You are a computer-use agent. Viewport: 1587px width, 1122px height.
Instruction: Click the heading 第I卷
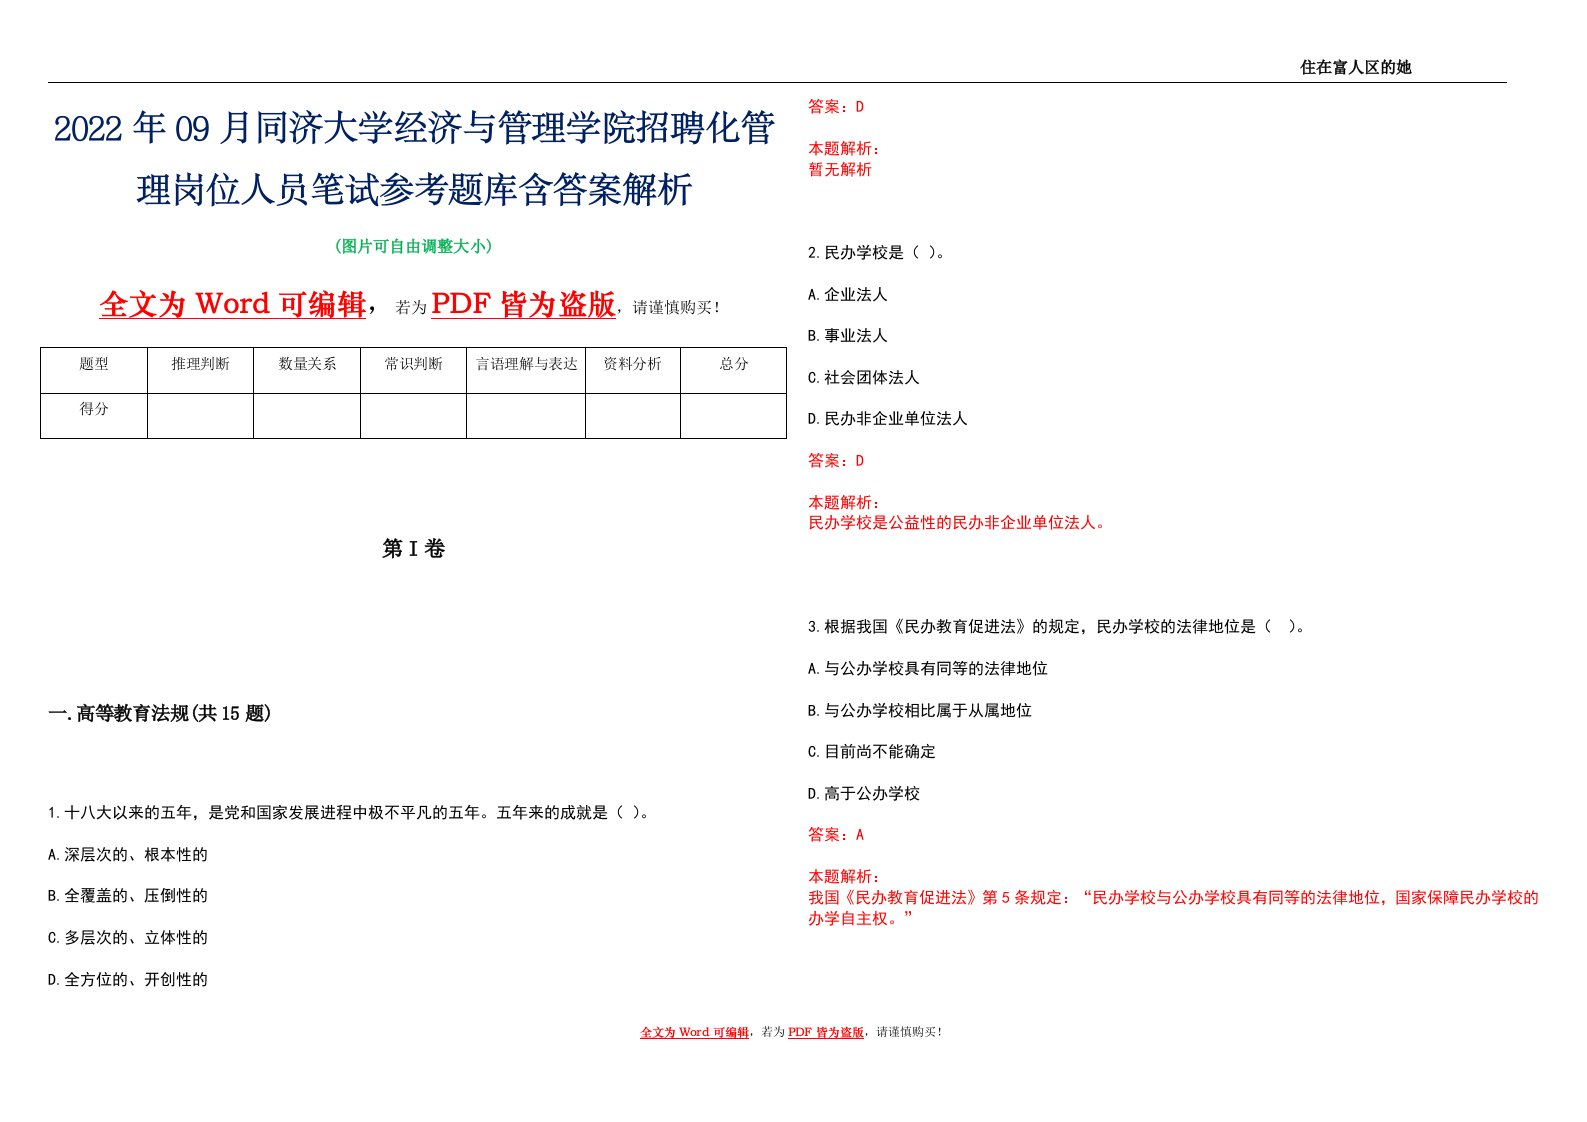coord(414,549)
